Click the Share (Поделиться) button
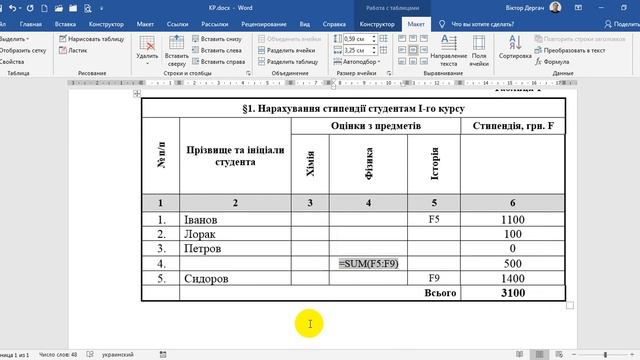Screen dimensions: 640x360 point(622,24)
